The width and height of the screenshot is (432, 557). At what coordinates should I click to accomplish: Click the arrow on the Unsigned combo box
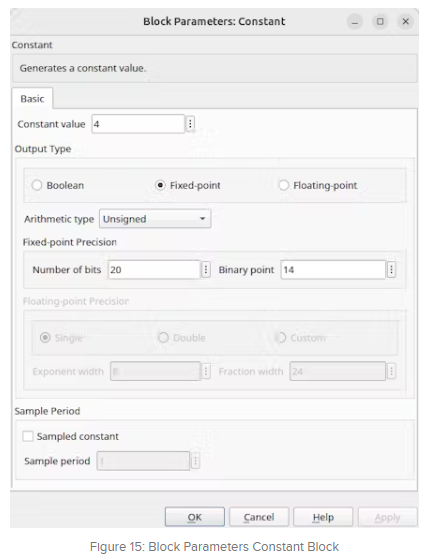202,219
